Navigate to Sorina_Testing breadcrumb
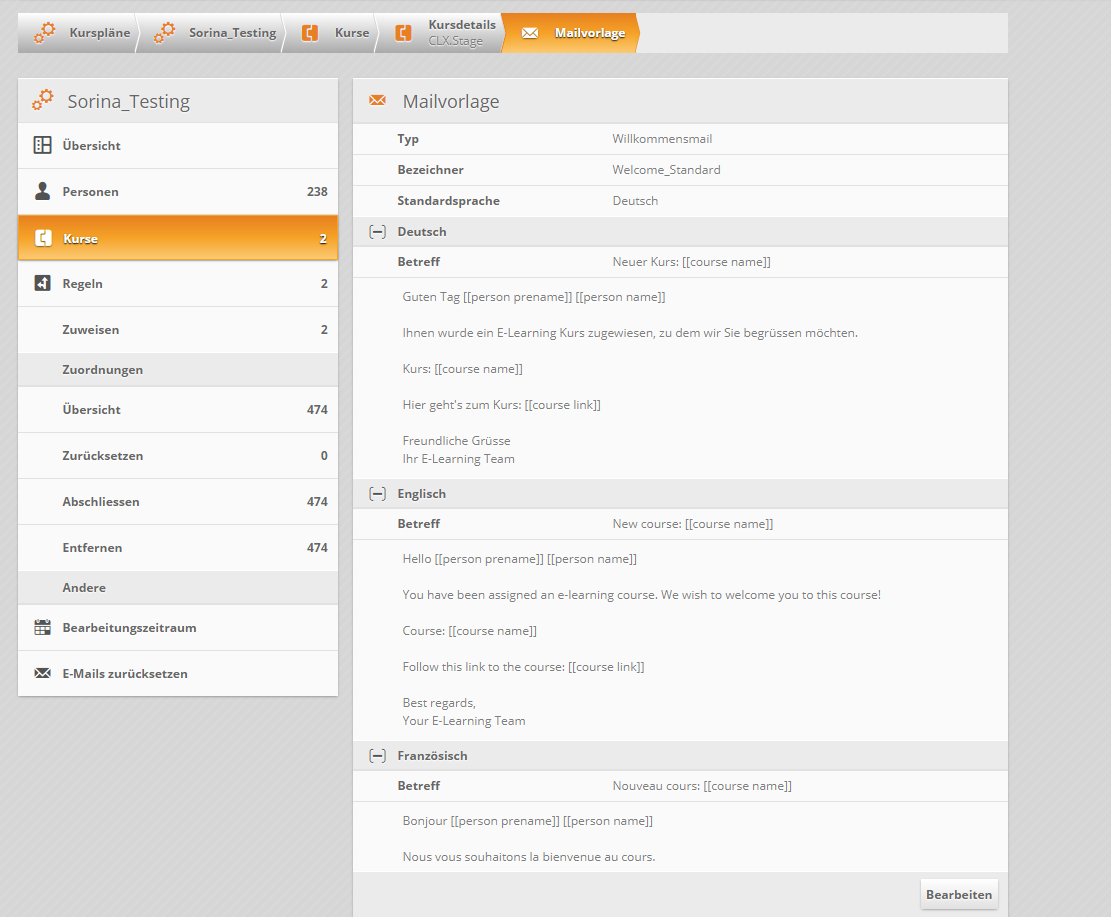The width and height of the screenshot is (1111, 917). coord(231,33)
